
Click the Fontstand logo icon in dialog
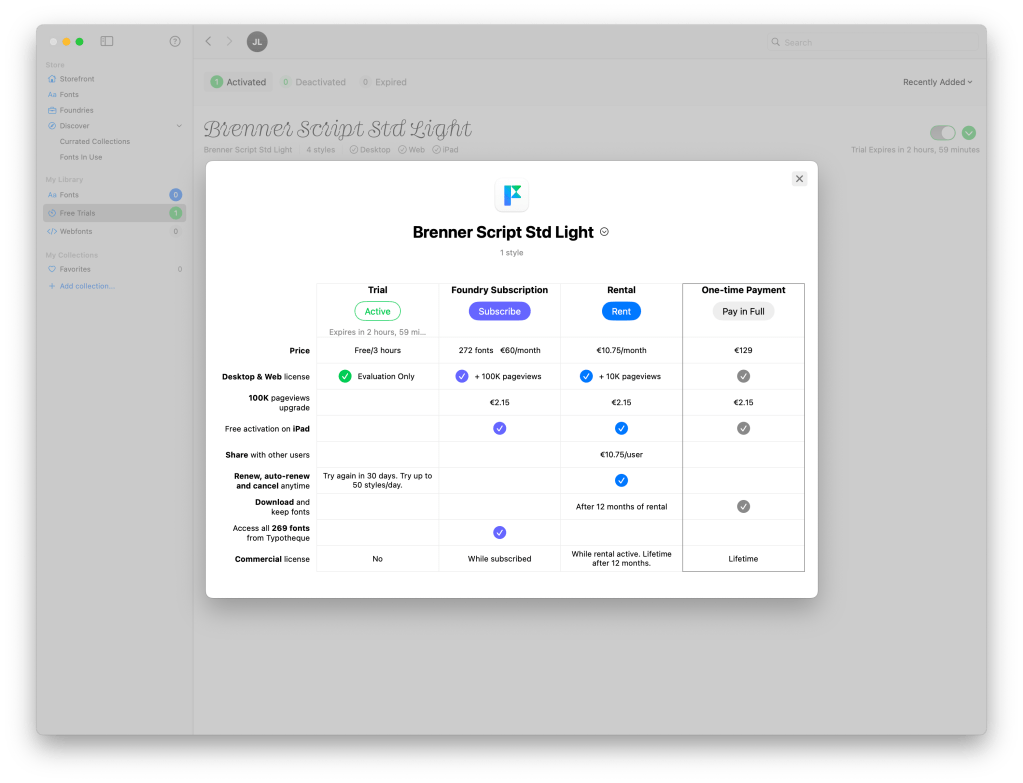[511, 195]
